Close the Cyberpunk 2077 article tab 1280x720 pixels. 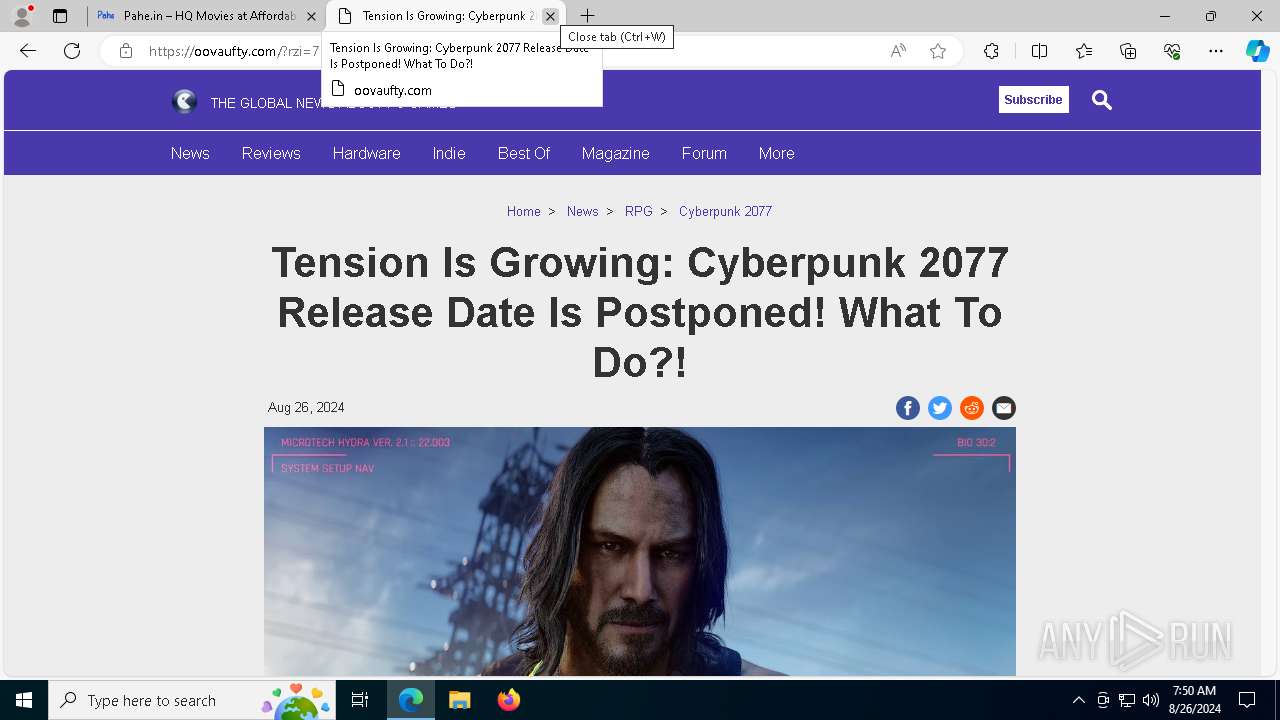(550, 17)
